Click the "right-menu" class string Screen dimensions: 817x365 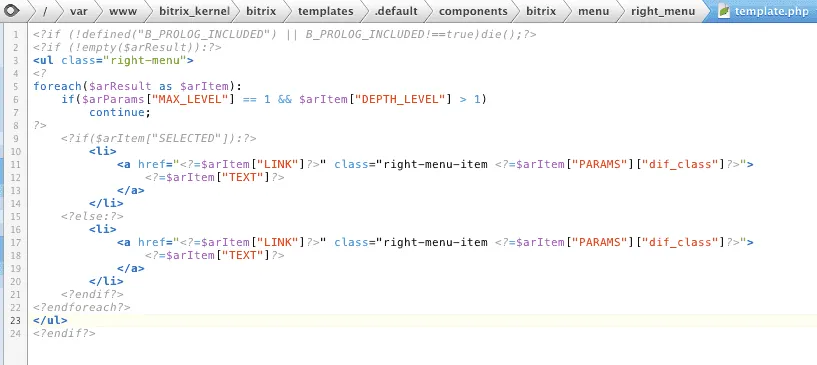[x=145, y=60]
